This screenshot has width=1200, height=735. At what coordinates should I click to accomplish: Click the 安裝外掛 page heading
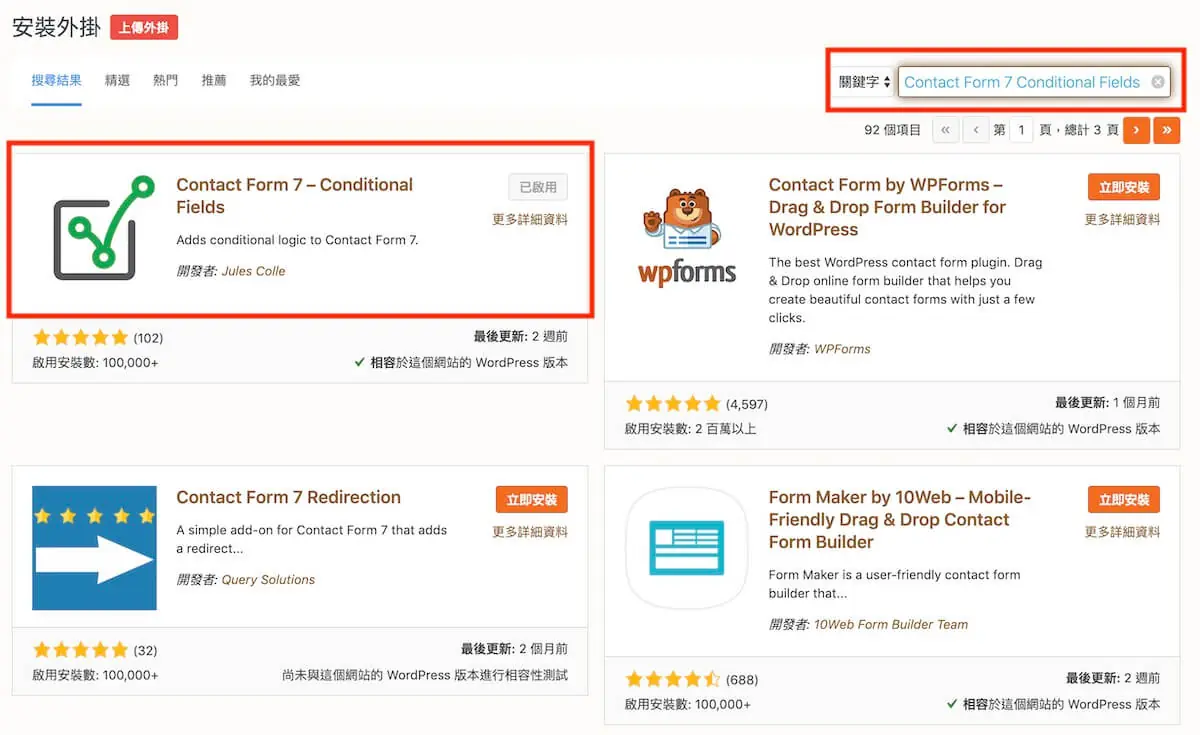[x=56, y=27]
